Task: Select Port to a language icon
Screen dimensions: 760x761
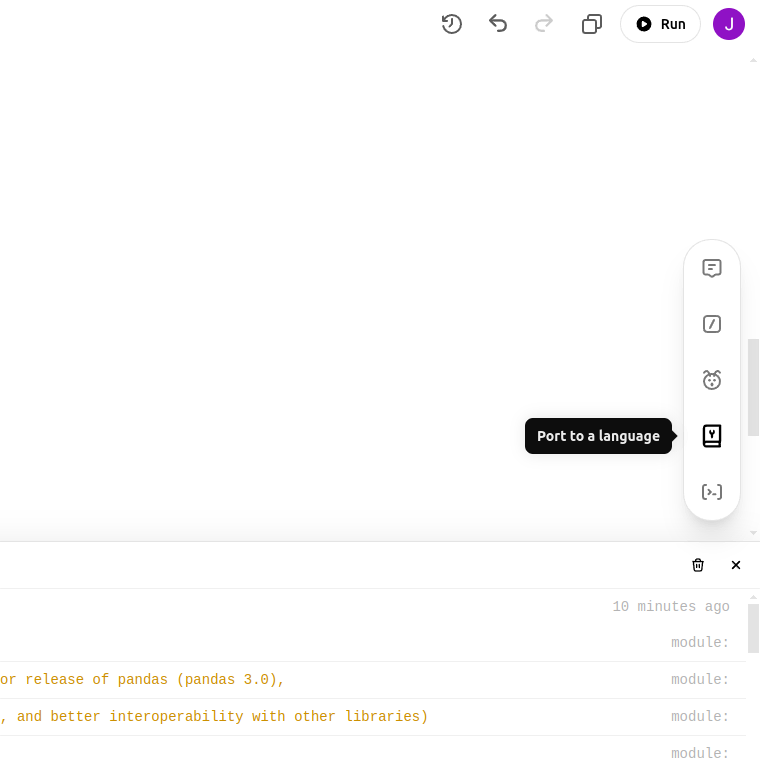Action: pos(712,436)
